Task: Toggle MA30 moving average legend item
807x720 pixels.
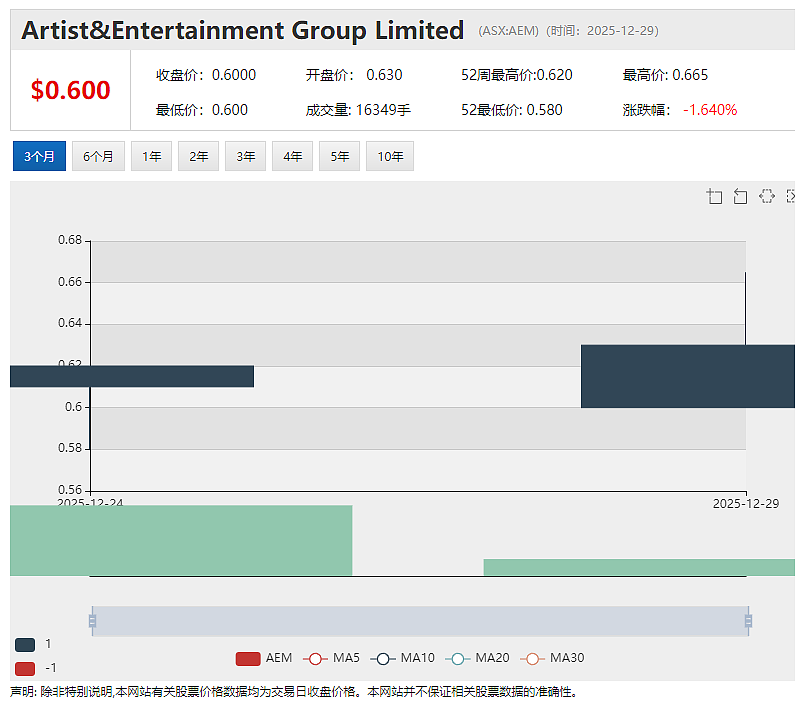Action: click(x=552, y=658)
